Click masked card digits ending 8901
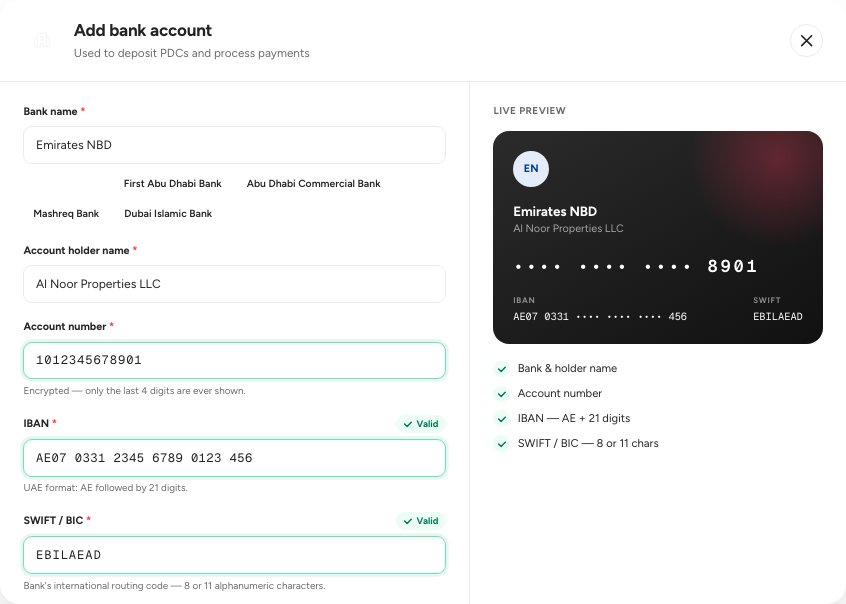This screenshot has height=604, width=846. (637, 266)
